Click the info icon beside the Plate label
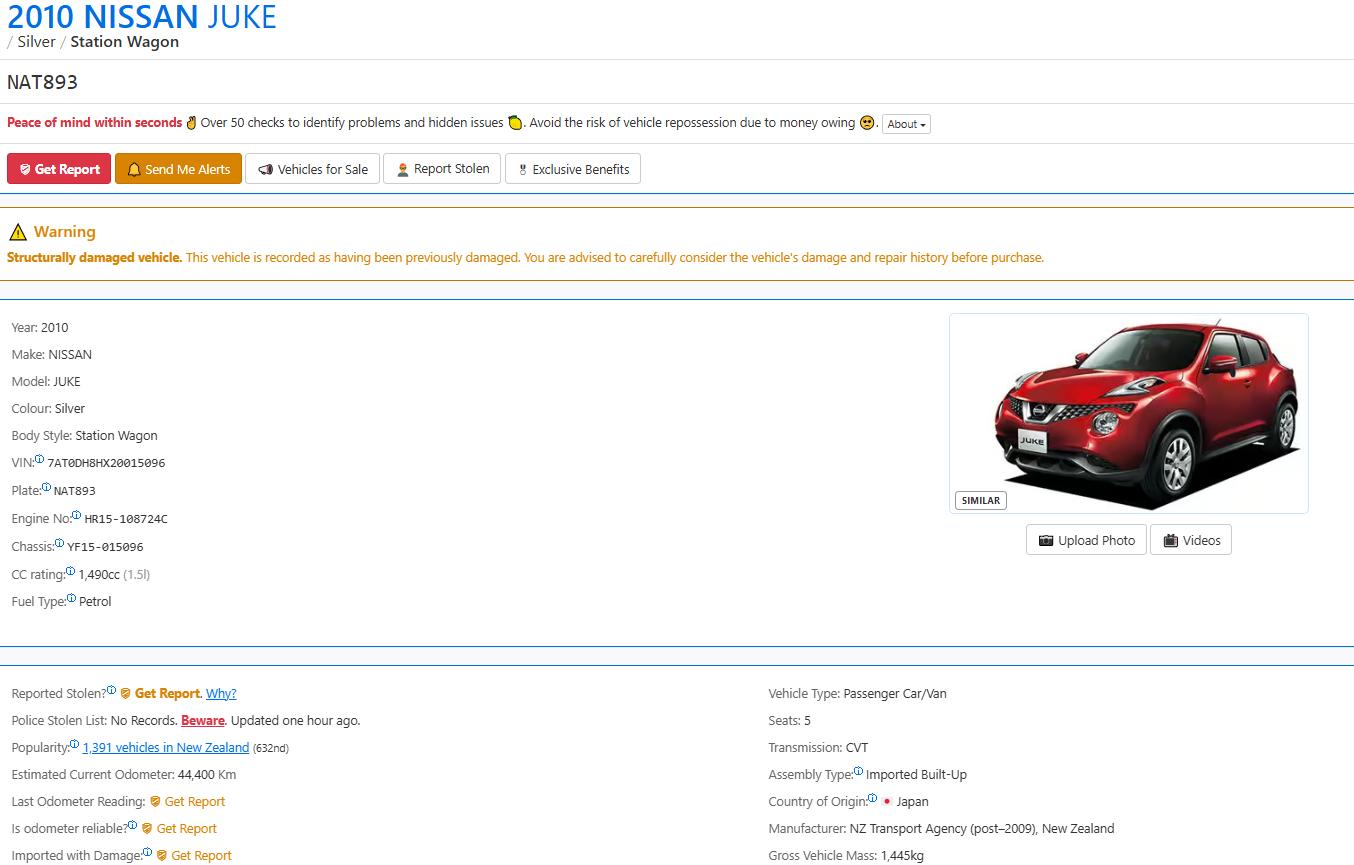Image resolution: width=1354 pixels, height=865 pixels. pyautogui.click(x=46, y=487)
